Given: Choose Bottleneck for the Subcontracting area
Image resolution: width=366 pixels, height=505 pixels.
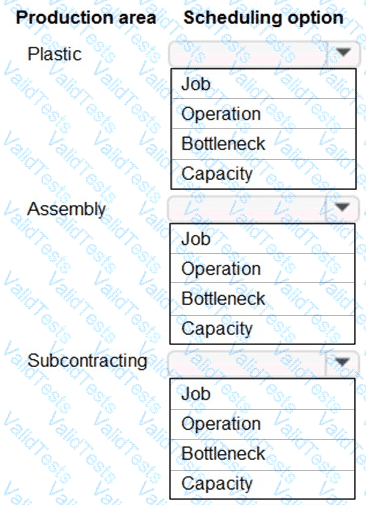Looking at the screenshot, I should tap(263, 455).
